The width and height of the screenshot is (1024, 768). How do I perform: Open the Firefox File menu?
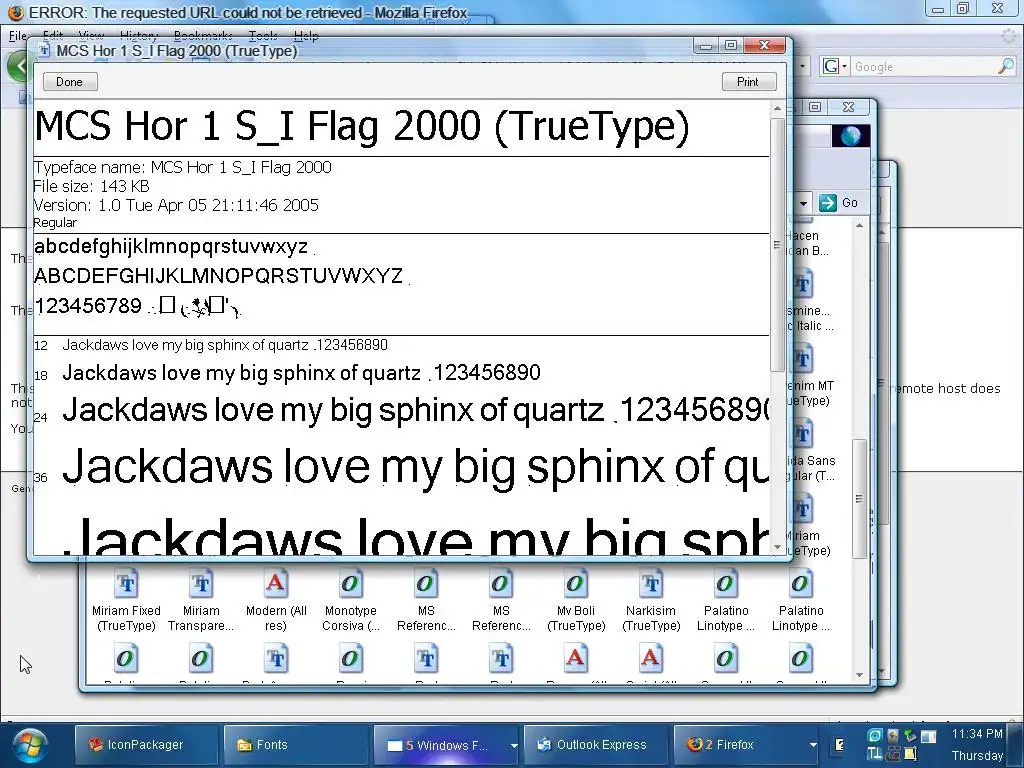tap(18, 35)
